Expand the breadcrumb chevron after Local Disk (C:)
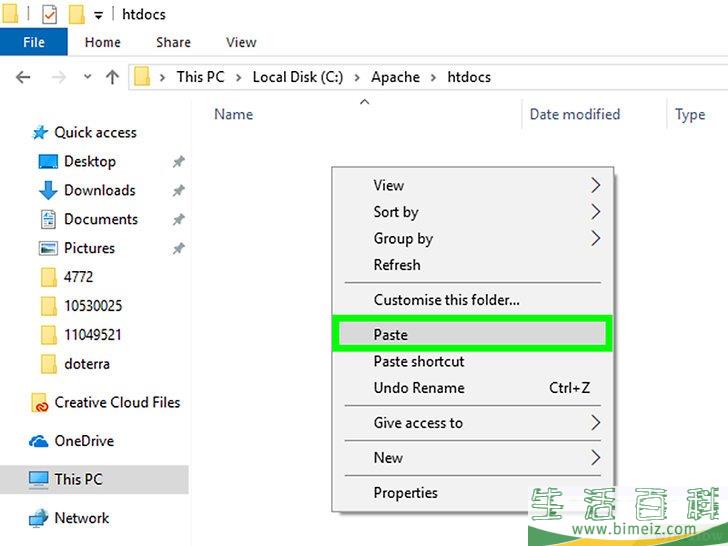 pyautogui.click(x=357, y=78)
